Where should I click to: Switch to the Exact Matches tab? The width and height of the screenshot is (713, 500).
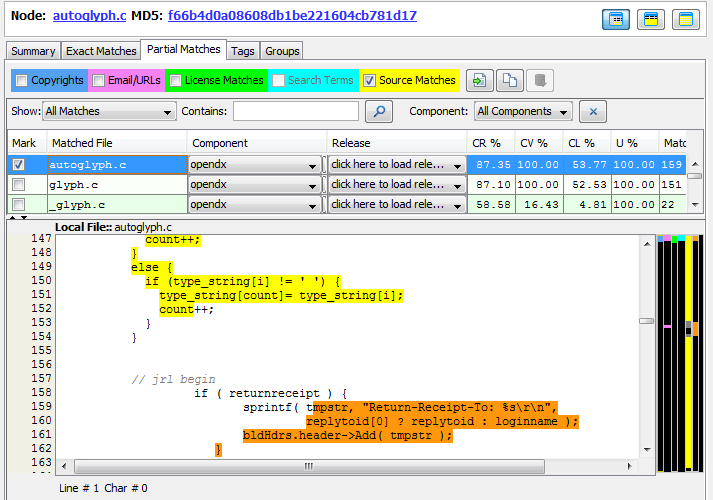100,51
